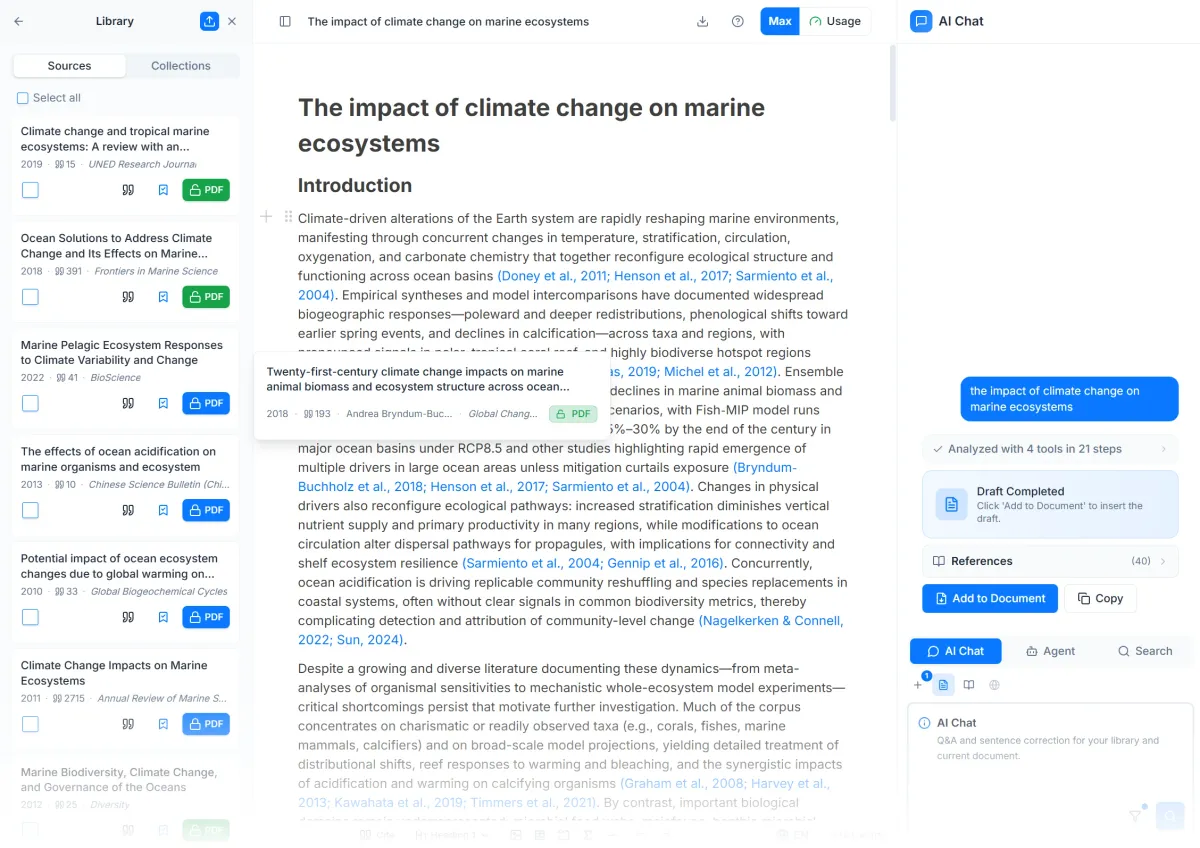Image resolution: width=1200 pixels, height=848 pixels.
Task: Check the 'Select all' checkbox
Action: coord(23,98)
